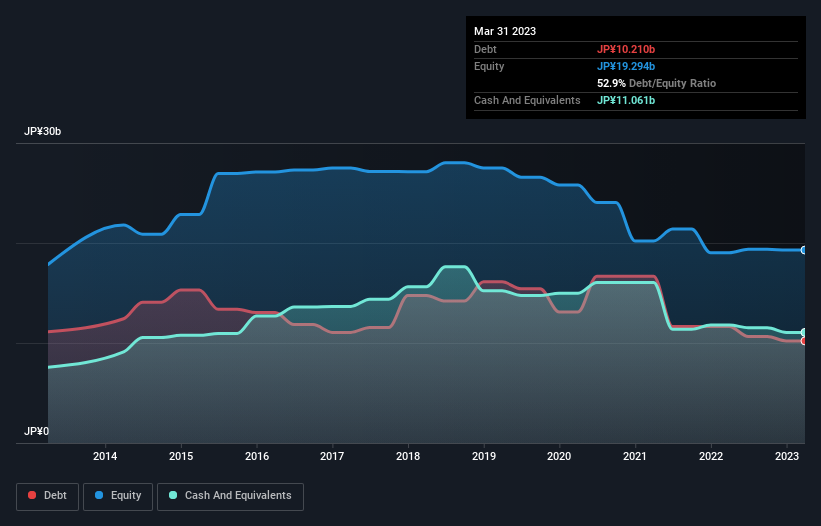Click the 2018 x-axis label
Screen dimensions: 821x526
(x=408, y=456)
